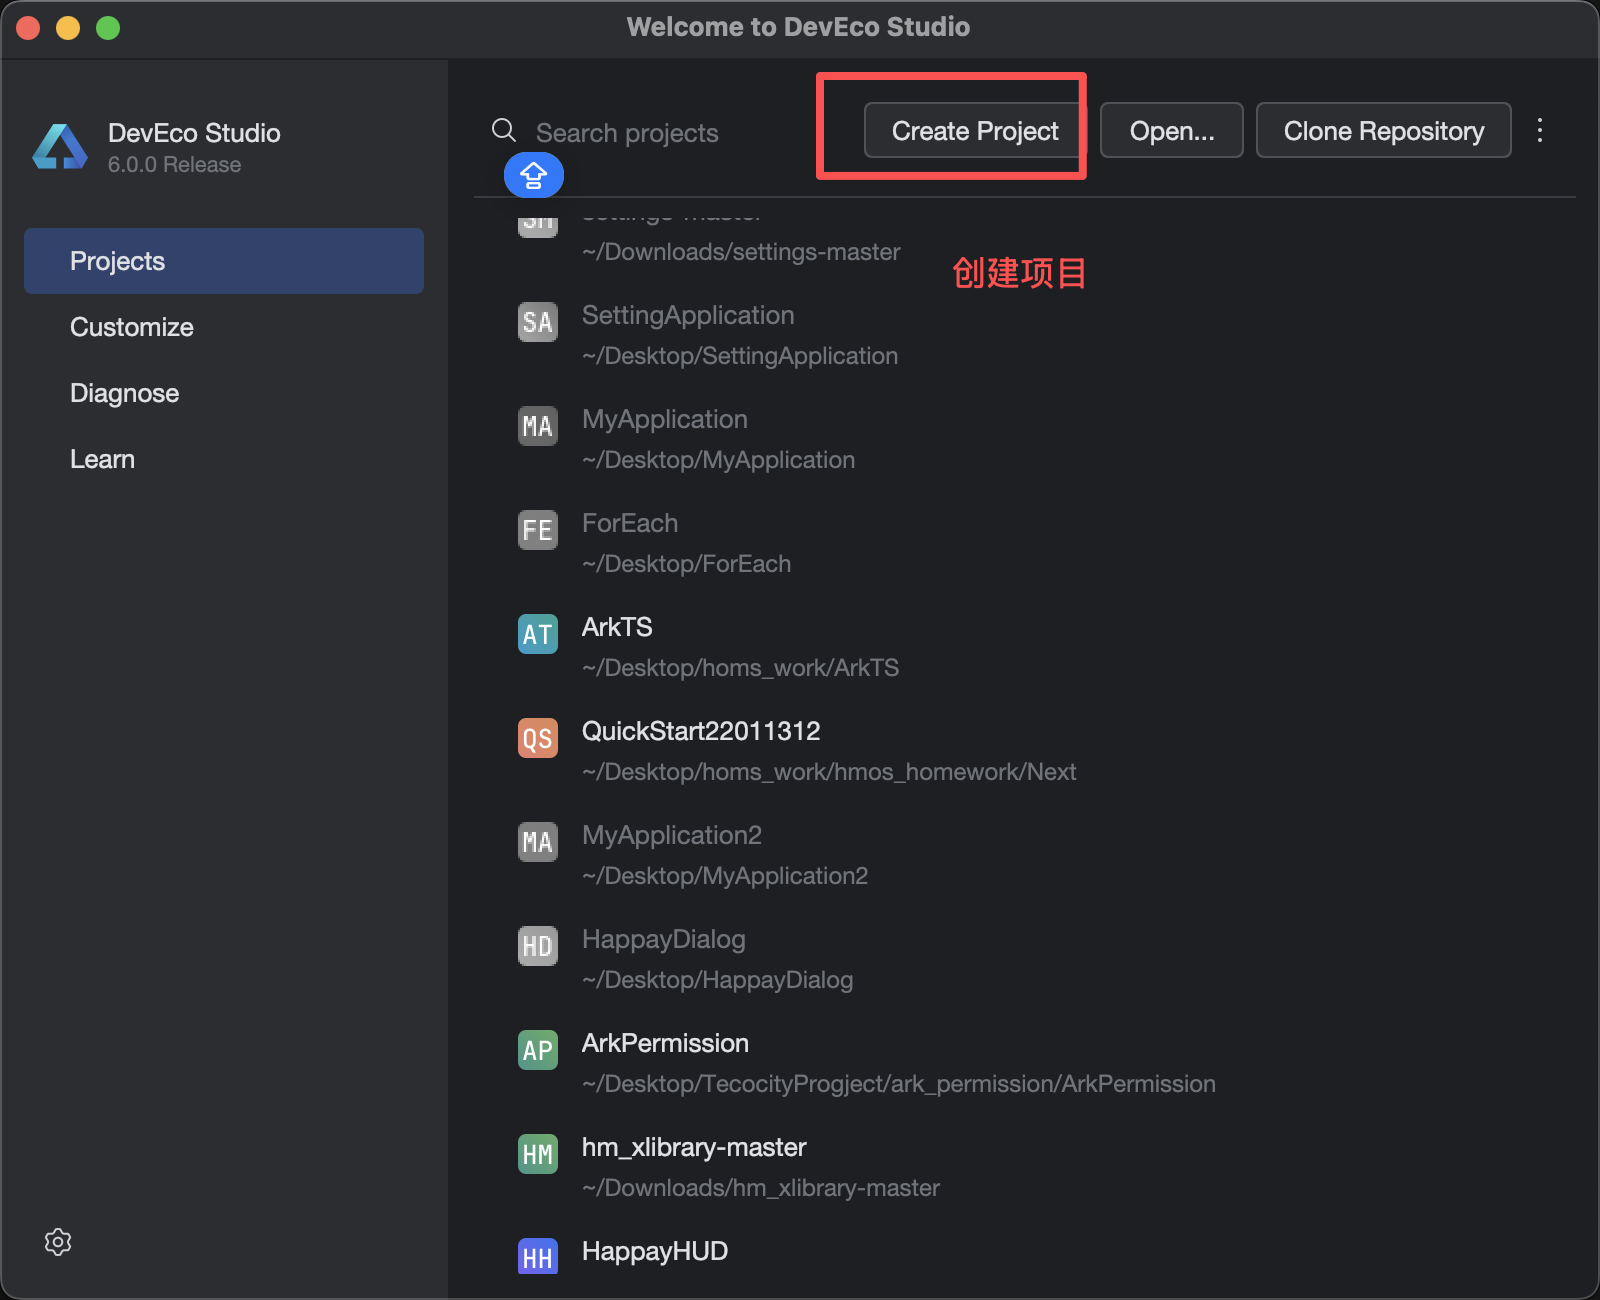Viewport: 1600px width, 1300px height.
Task: Click the ~/Downloads/settings-master path
Action: [x=741, y=252]
